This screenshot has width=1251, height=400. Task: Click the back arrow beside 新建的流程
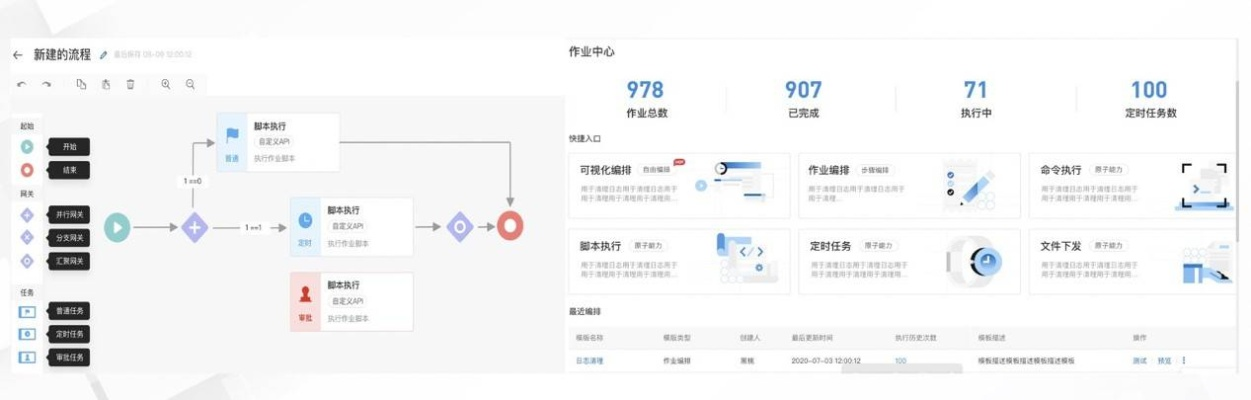point(18,55)
